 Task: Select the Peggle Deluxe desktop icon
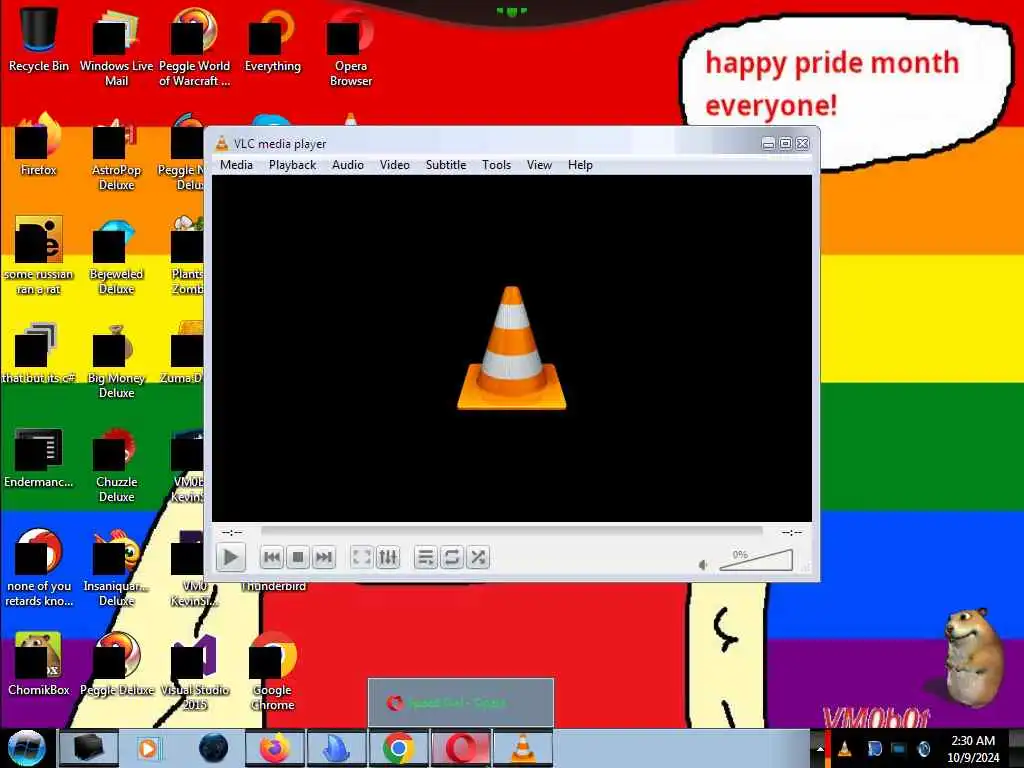click(x=116, y=663)
